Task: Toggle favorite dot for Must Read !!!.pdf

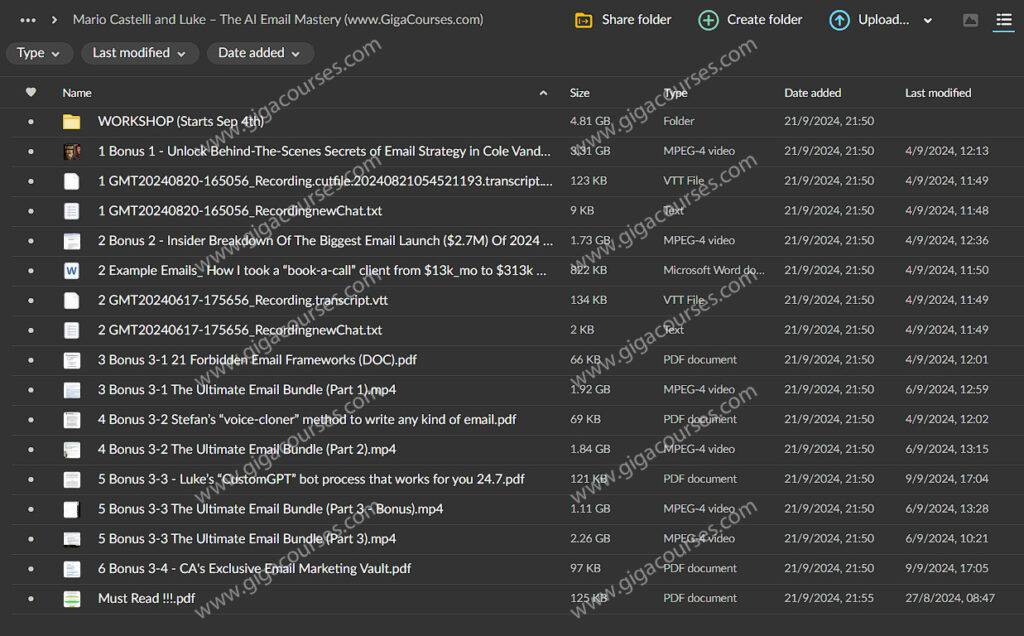Action: 31,599
